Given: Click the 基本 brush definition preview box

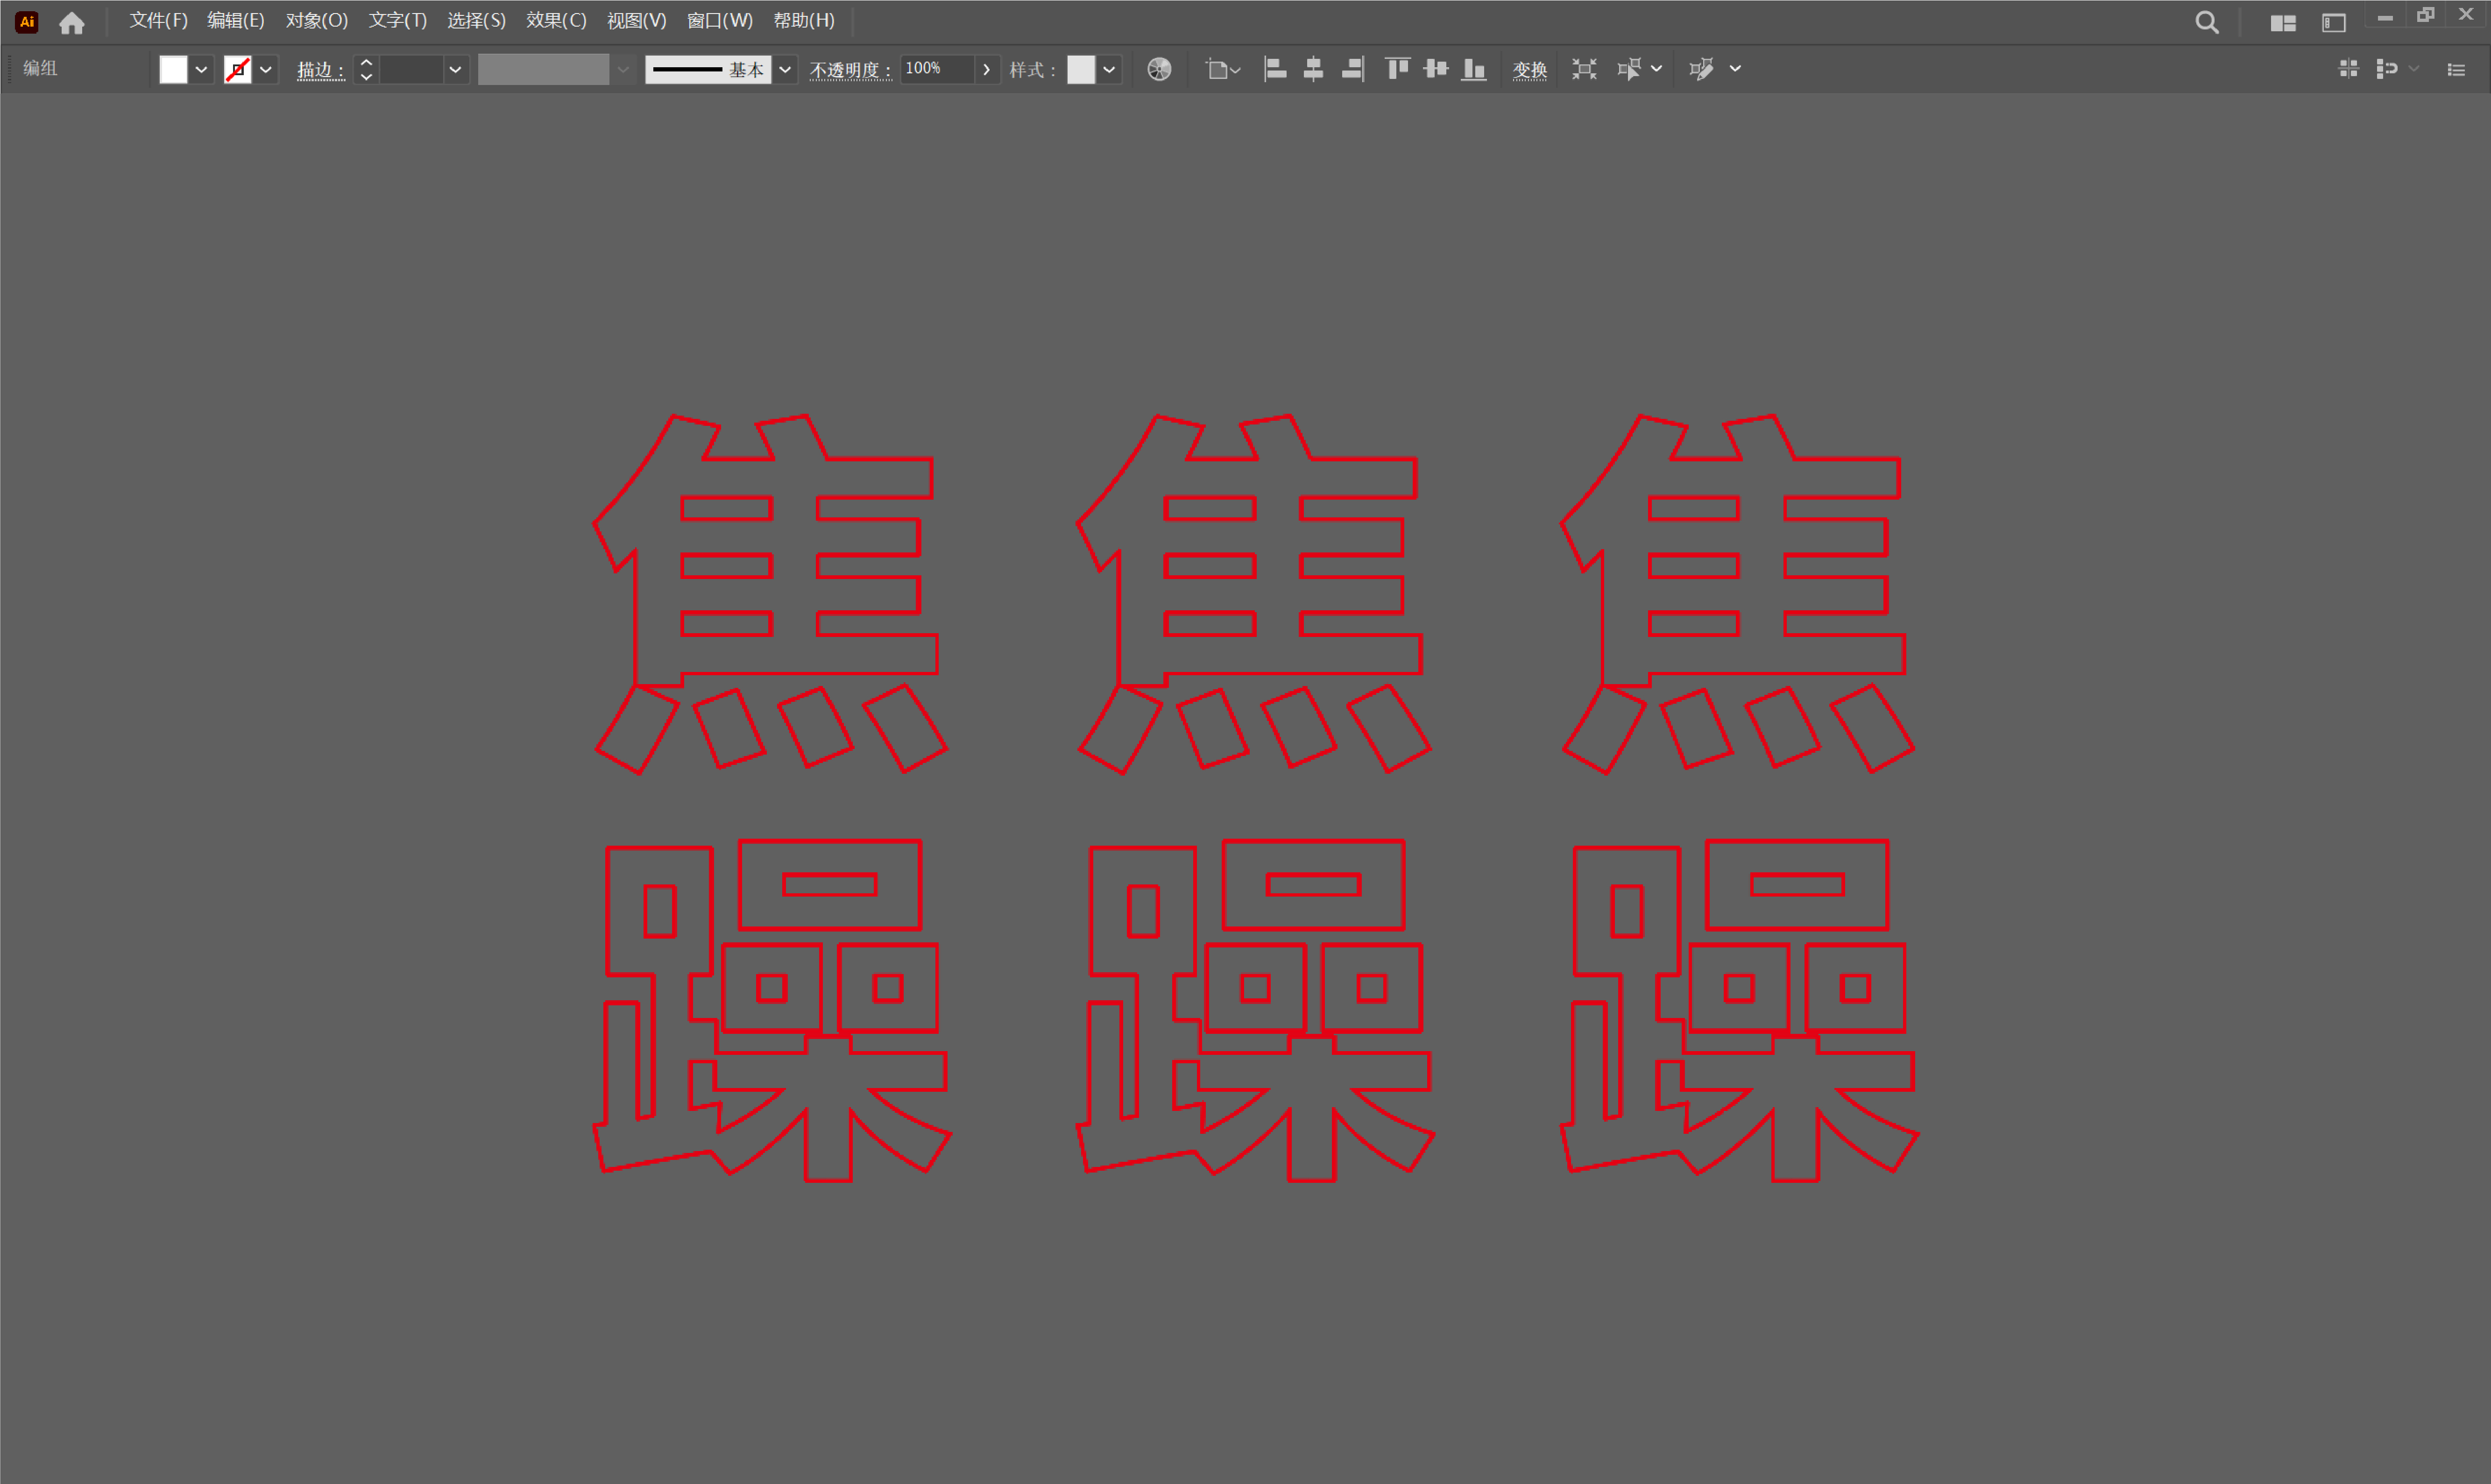Looking at the screenshot, I should click(x=708, y=69).
